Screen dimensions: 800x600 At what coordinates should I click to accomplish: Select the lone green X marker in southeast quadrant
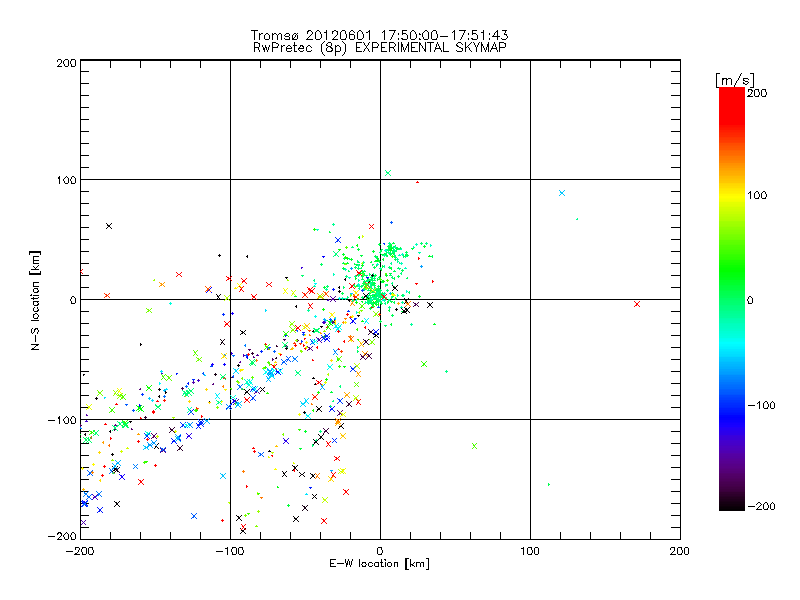click(474, 446)
